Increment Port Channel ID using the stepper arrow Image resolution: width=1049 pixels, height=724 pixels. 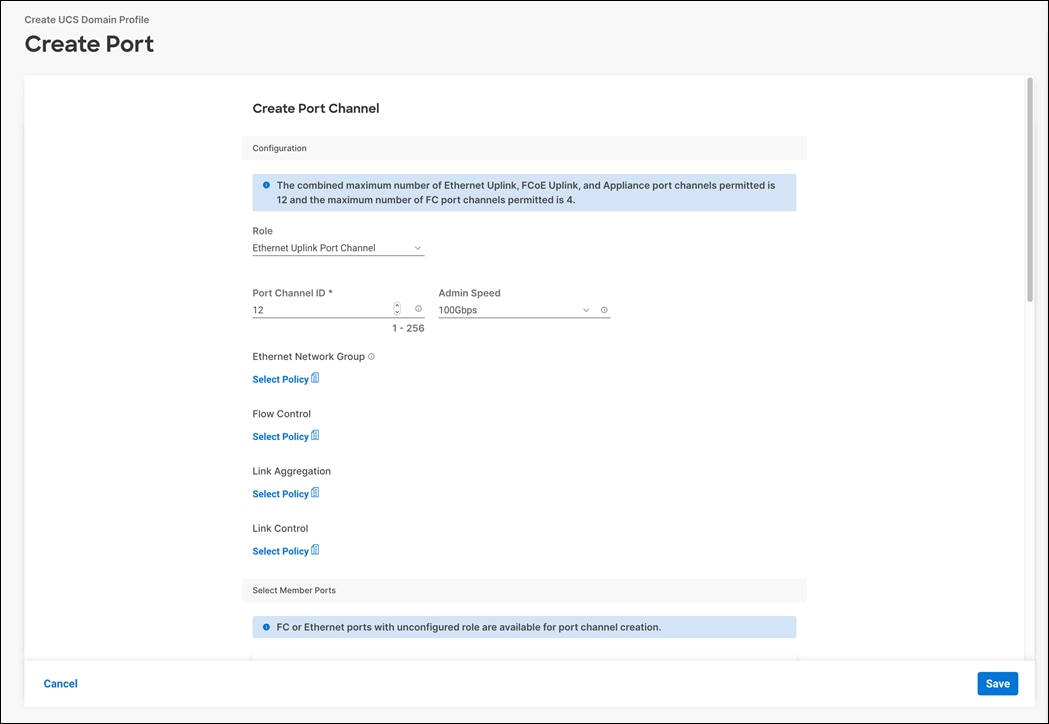tap(396, 306)
